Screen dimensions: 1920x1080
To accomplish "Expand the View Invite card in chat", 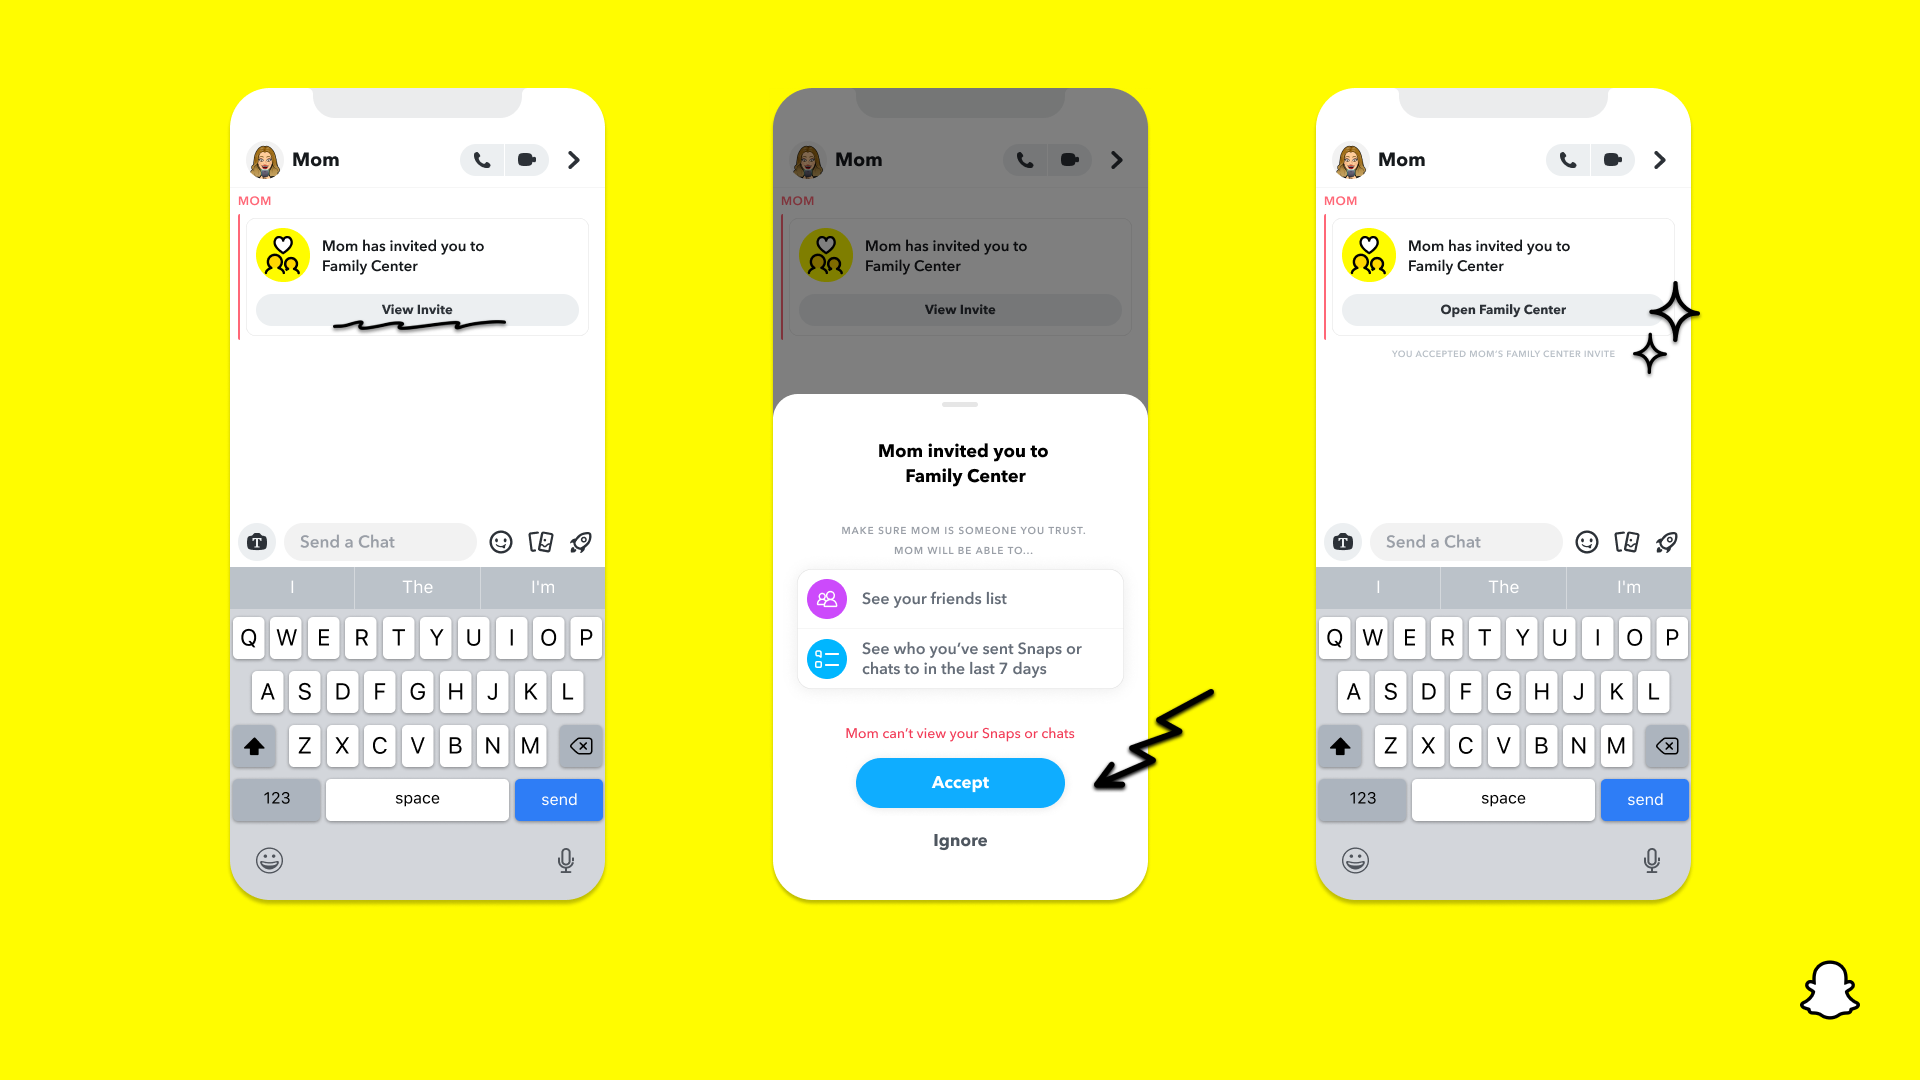I will (x=417, y=309).
